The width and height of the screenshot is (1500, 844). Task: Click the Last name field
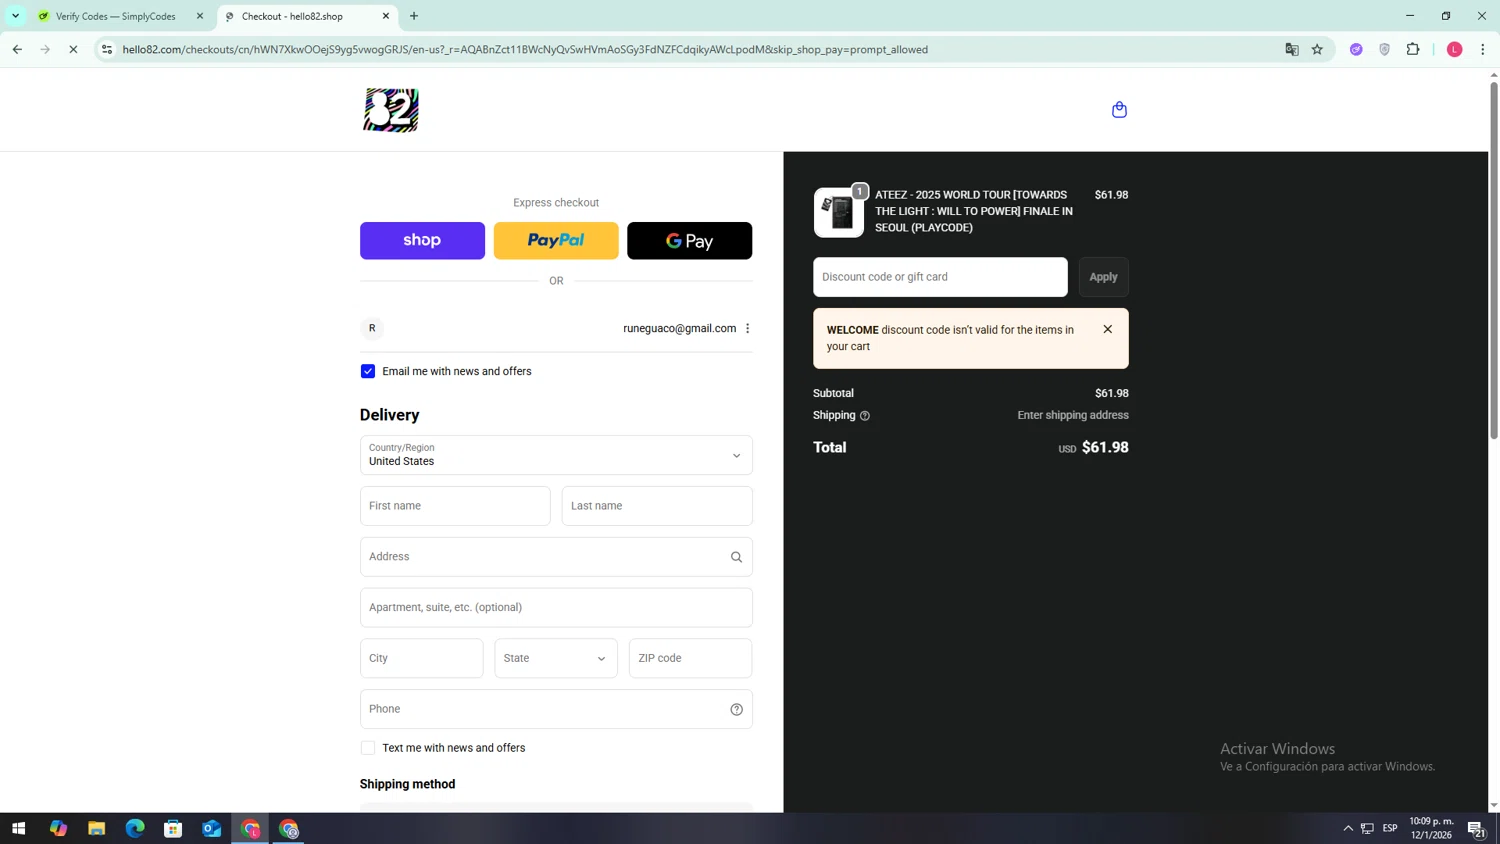tap(657, 506)
